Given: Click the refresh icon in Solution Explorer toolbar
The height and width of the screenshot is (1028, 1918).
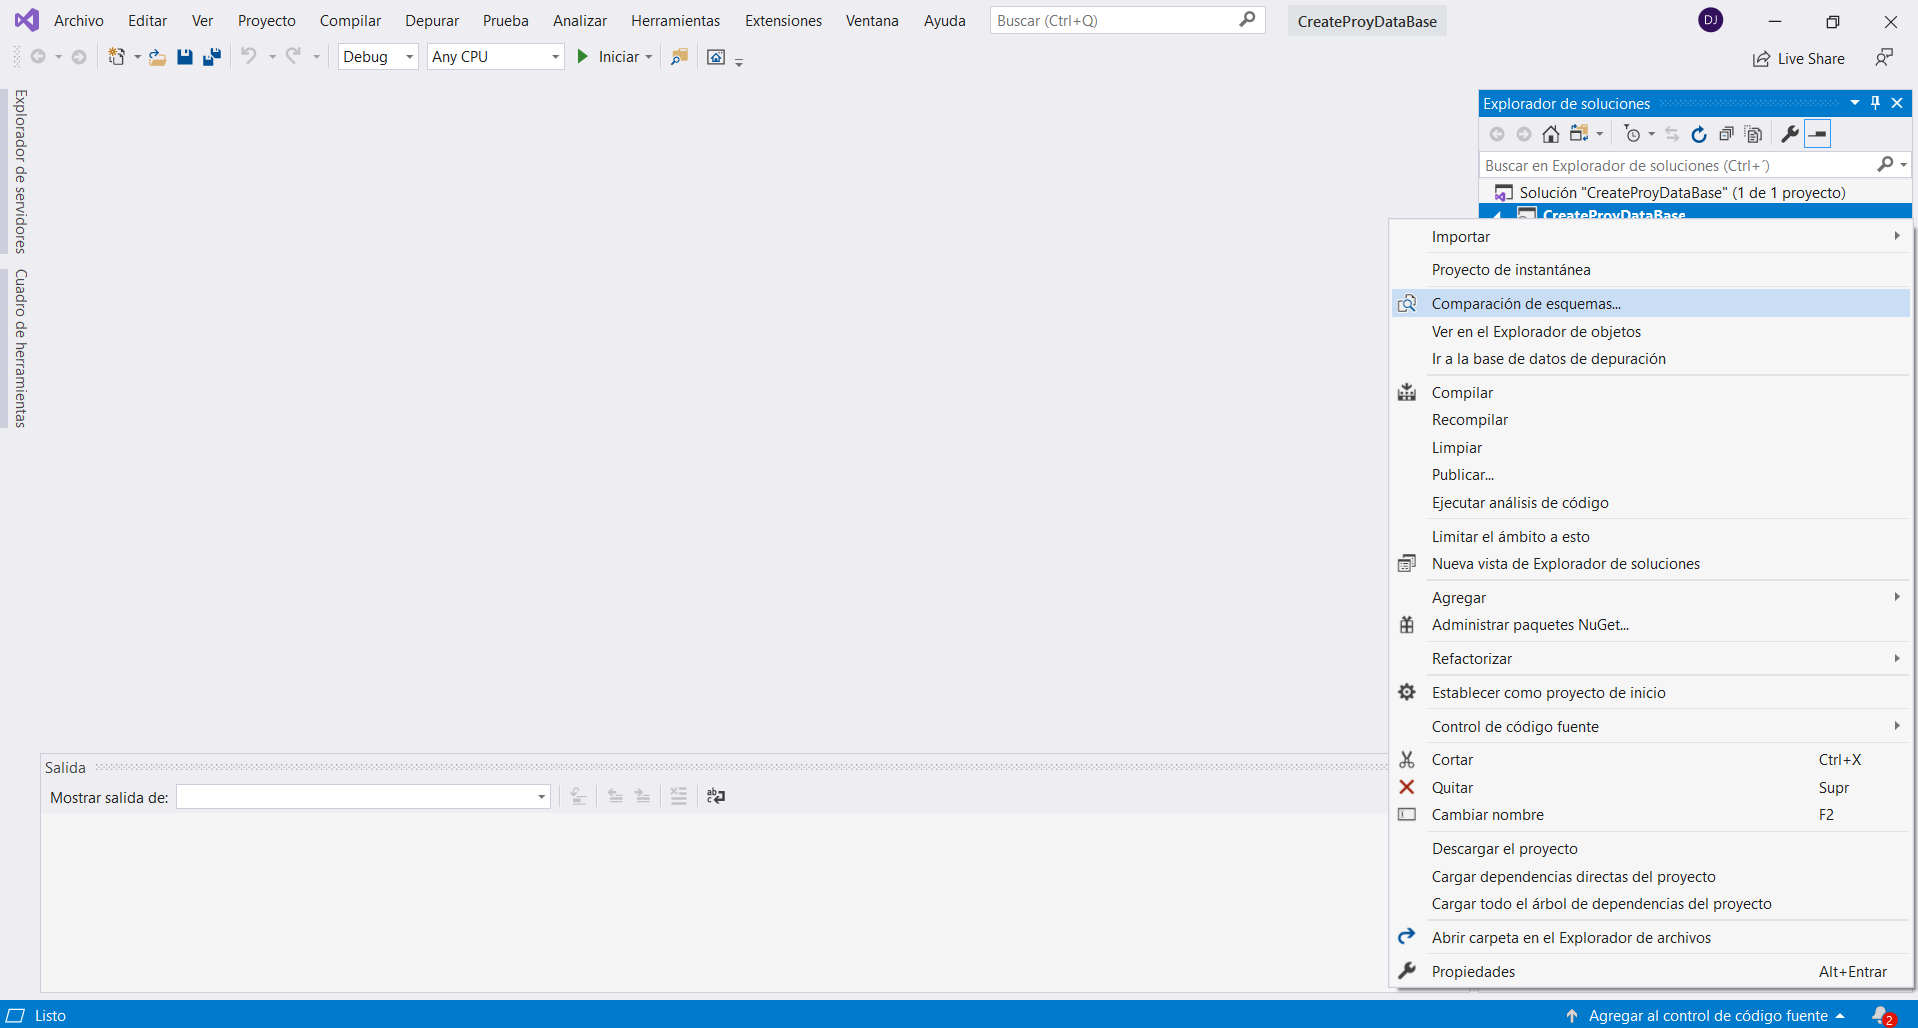Looking at the screenshot, I should 1698,134.
